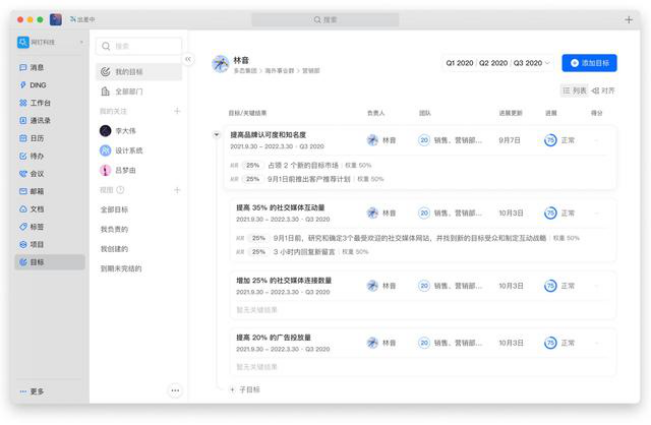Open DING in left sidebar

pyautogui.click(x=33, y=85)
